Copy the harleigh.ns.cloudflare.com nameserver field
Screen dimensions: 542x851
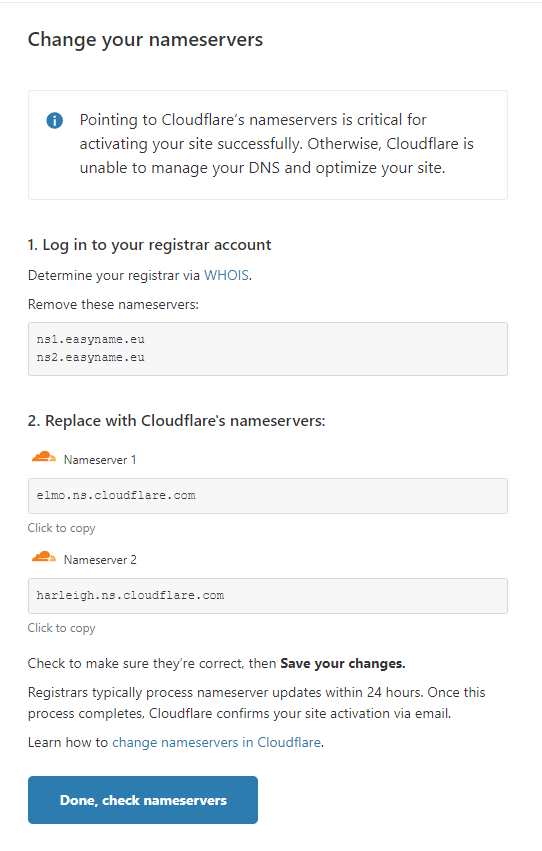(x=268, y=595)
